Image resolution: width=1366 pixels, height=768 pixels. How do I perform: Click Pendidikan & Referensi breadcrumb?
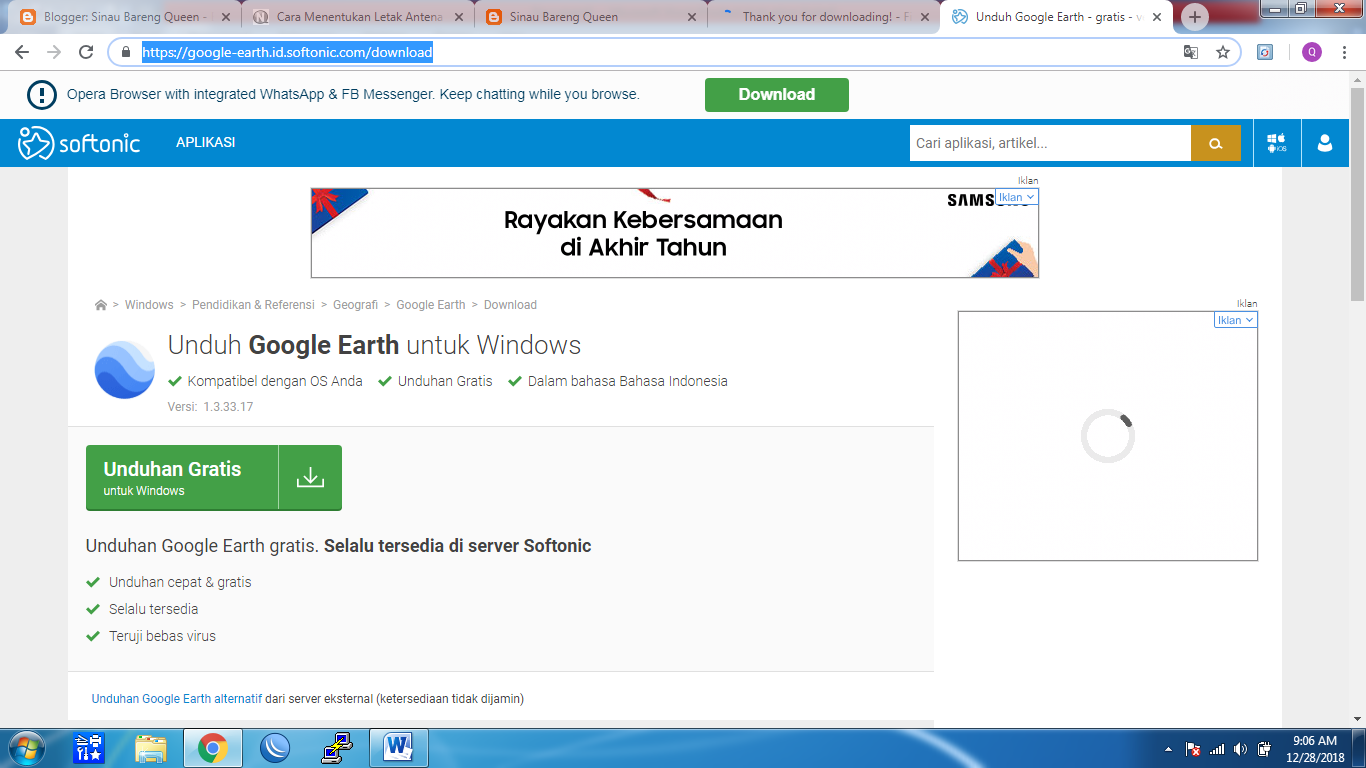click(x=253, y=305)
